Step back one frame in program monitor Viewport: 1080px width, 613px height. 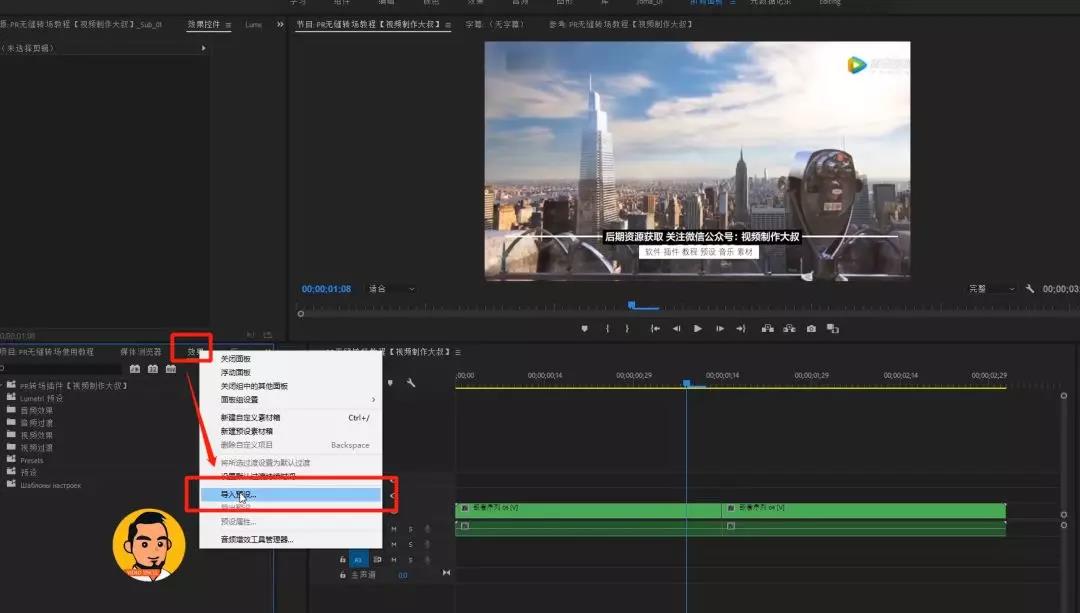coord(676,329)
